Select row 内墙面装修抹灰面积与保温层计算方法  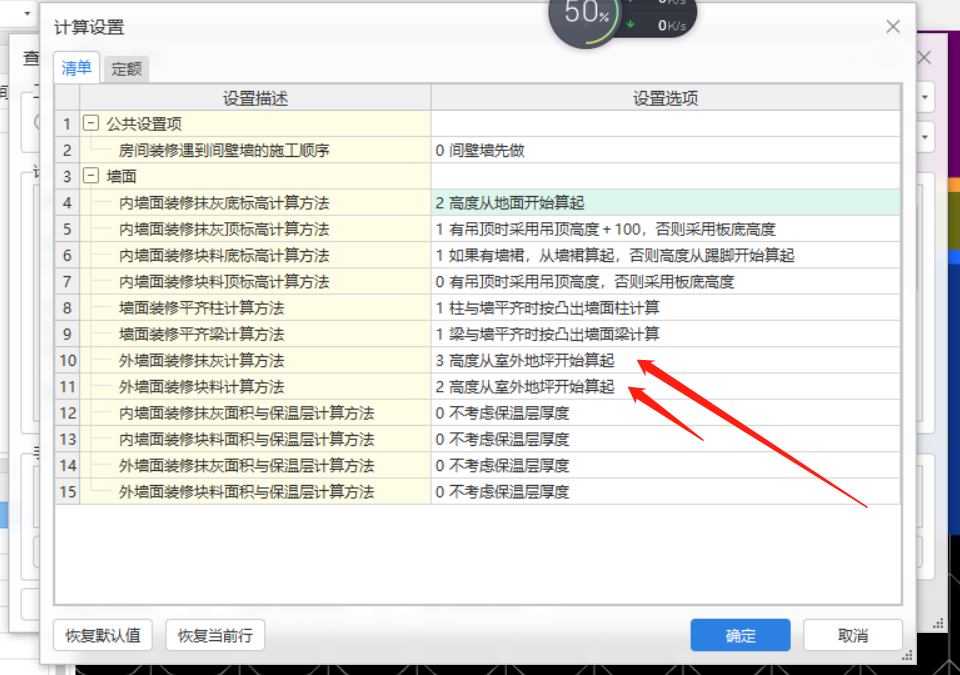[255, 413]
